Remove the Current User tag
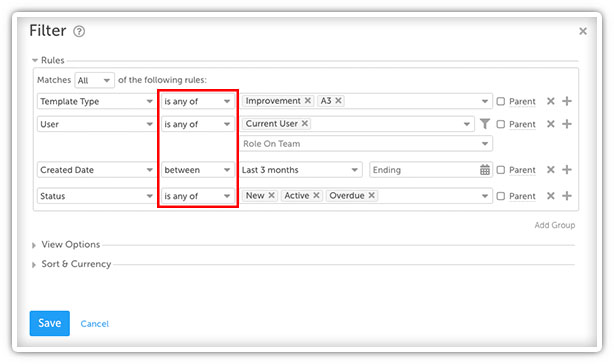The height and width of the screenshot is (364, 614). tap(305, 124)
